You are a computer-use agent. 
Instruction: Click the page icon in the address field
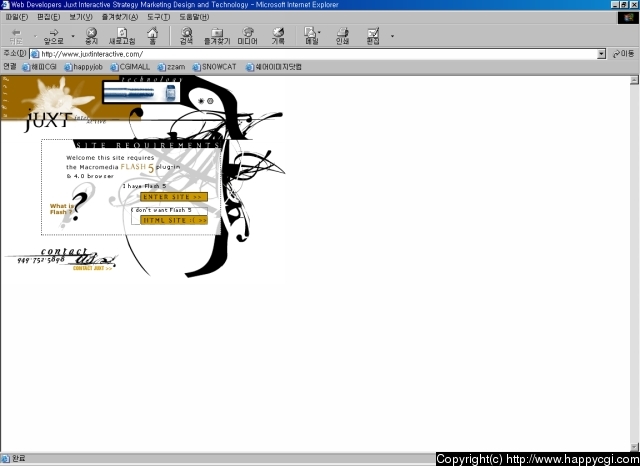point(35,54)
